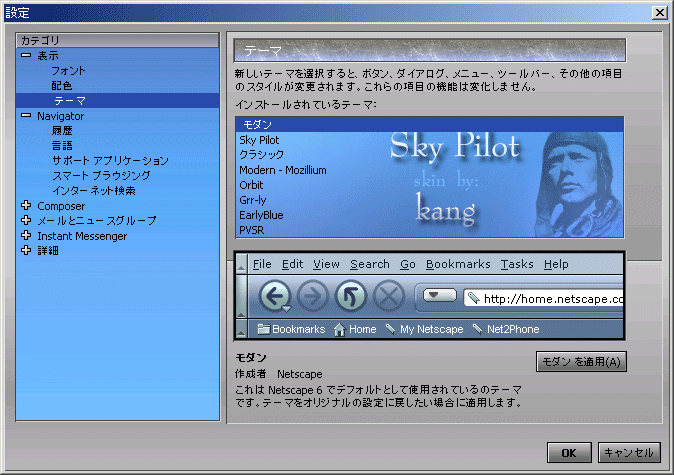
Task: Select 言語 under Navigator
Action: [62, 146]
